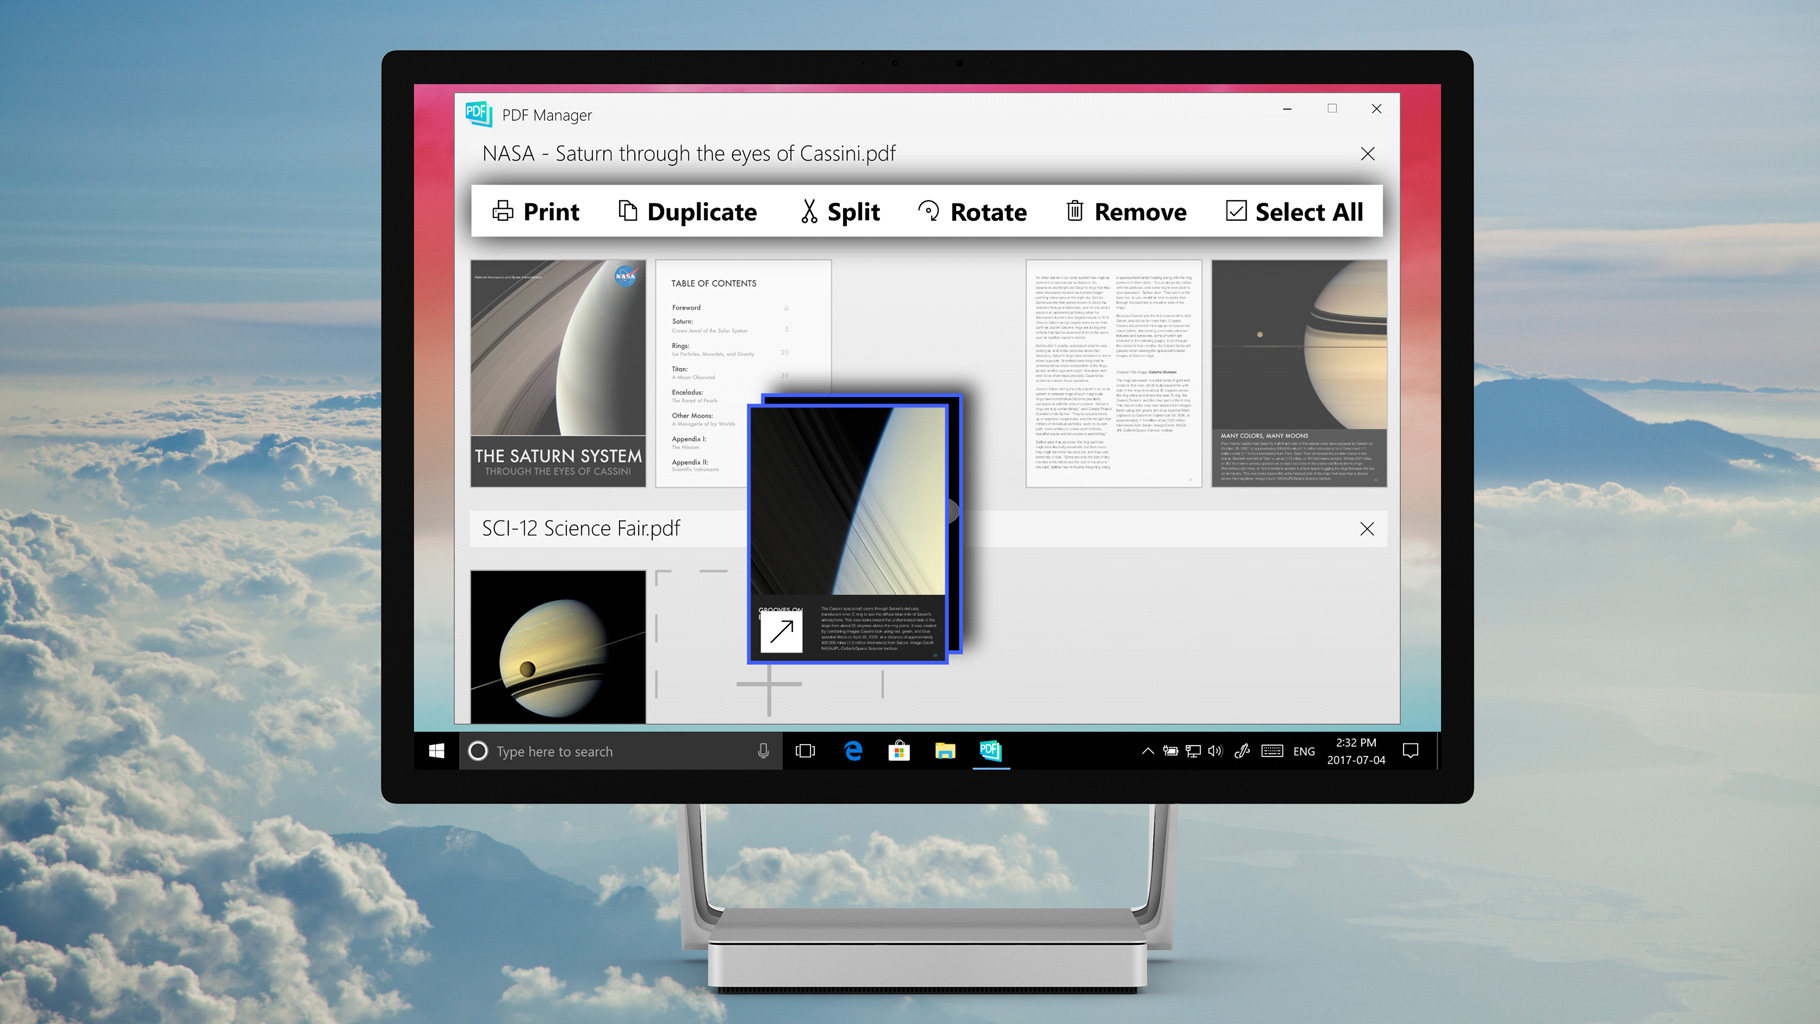Select the Science Fair Saturn page thumbnail
This screenshot has height=1024, width=1820.
[558, 646]
